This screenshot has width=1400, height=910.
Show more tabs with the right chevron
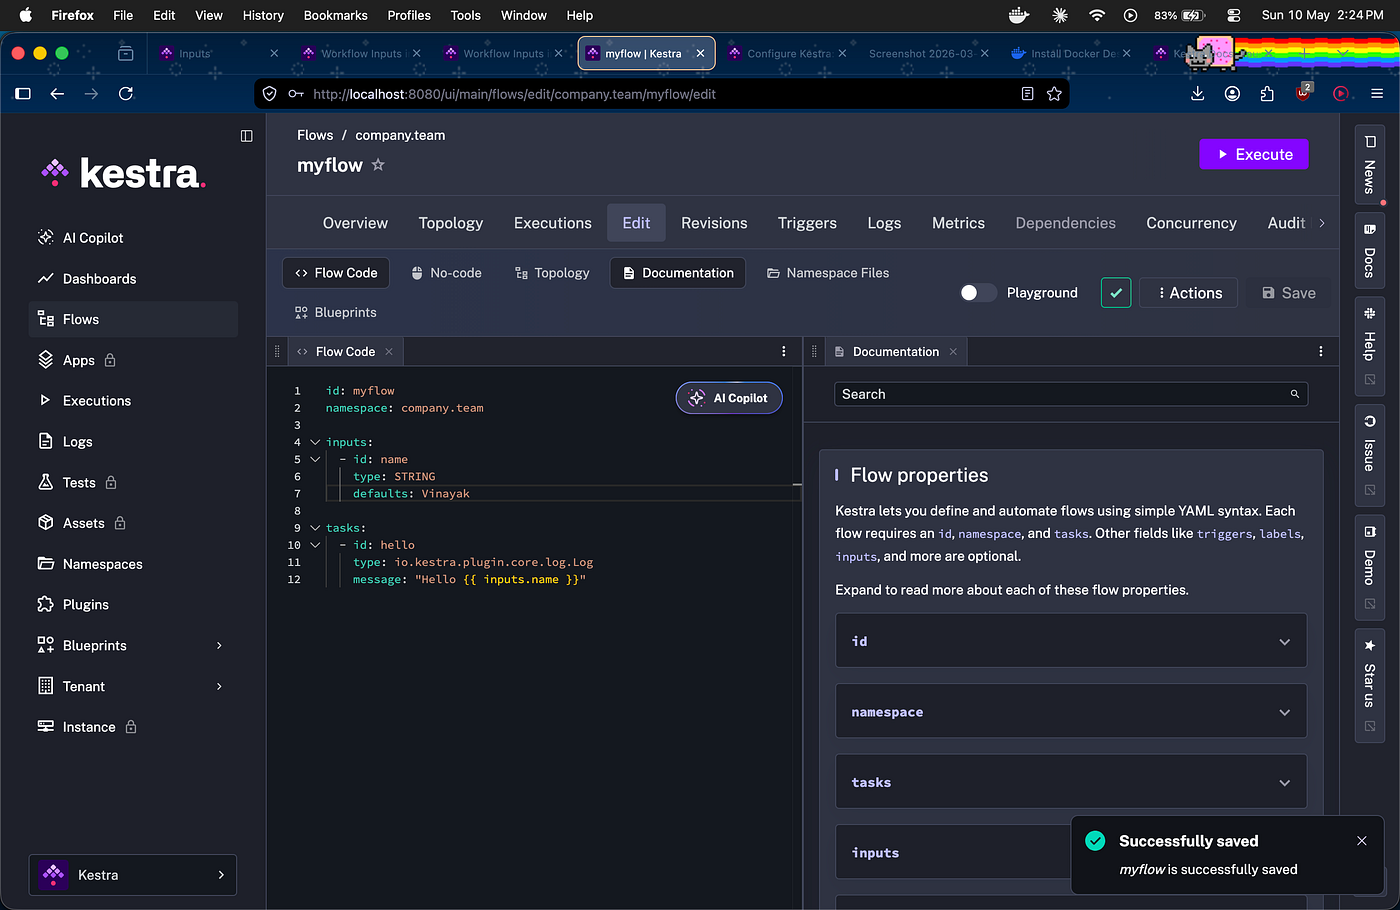1322,223
